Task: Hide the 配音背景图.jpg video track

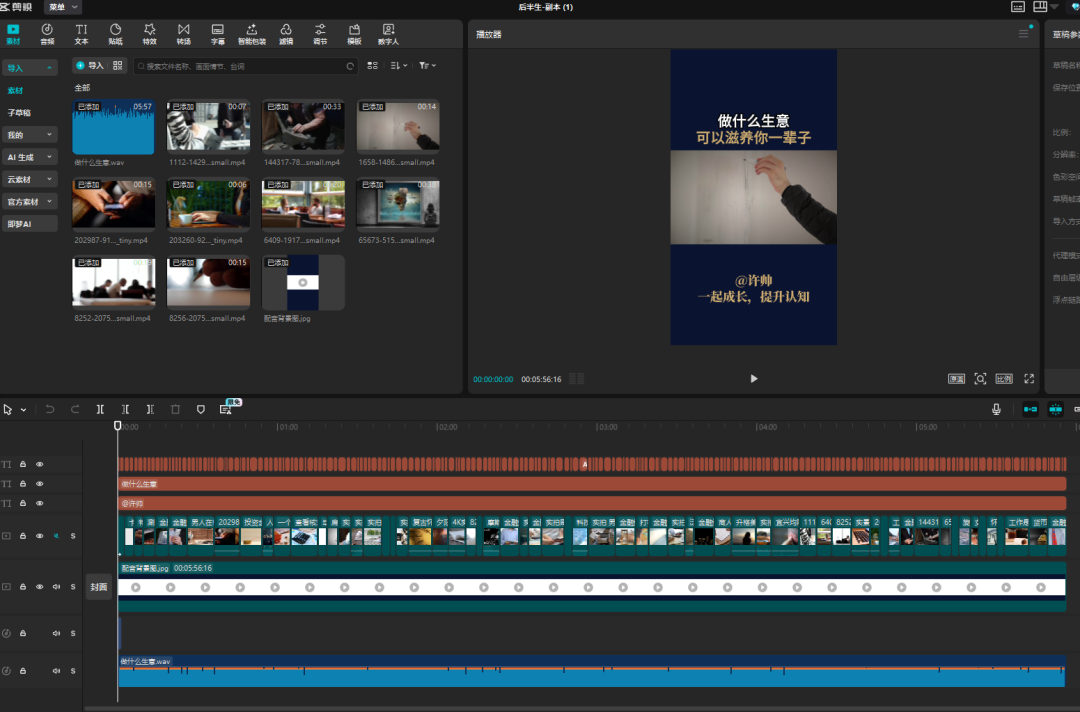Action: pos(39,587)
